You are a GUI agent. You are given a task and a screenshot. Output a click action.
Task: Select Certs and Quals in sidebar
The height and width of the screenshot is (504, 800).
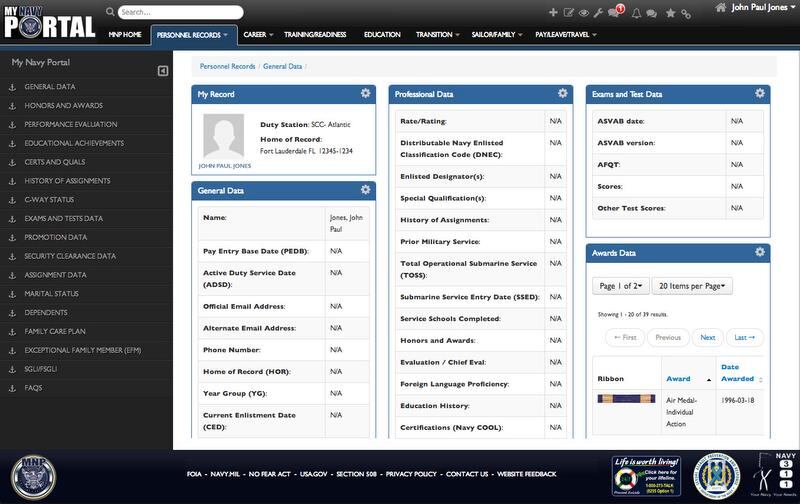55,162
